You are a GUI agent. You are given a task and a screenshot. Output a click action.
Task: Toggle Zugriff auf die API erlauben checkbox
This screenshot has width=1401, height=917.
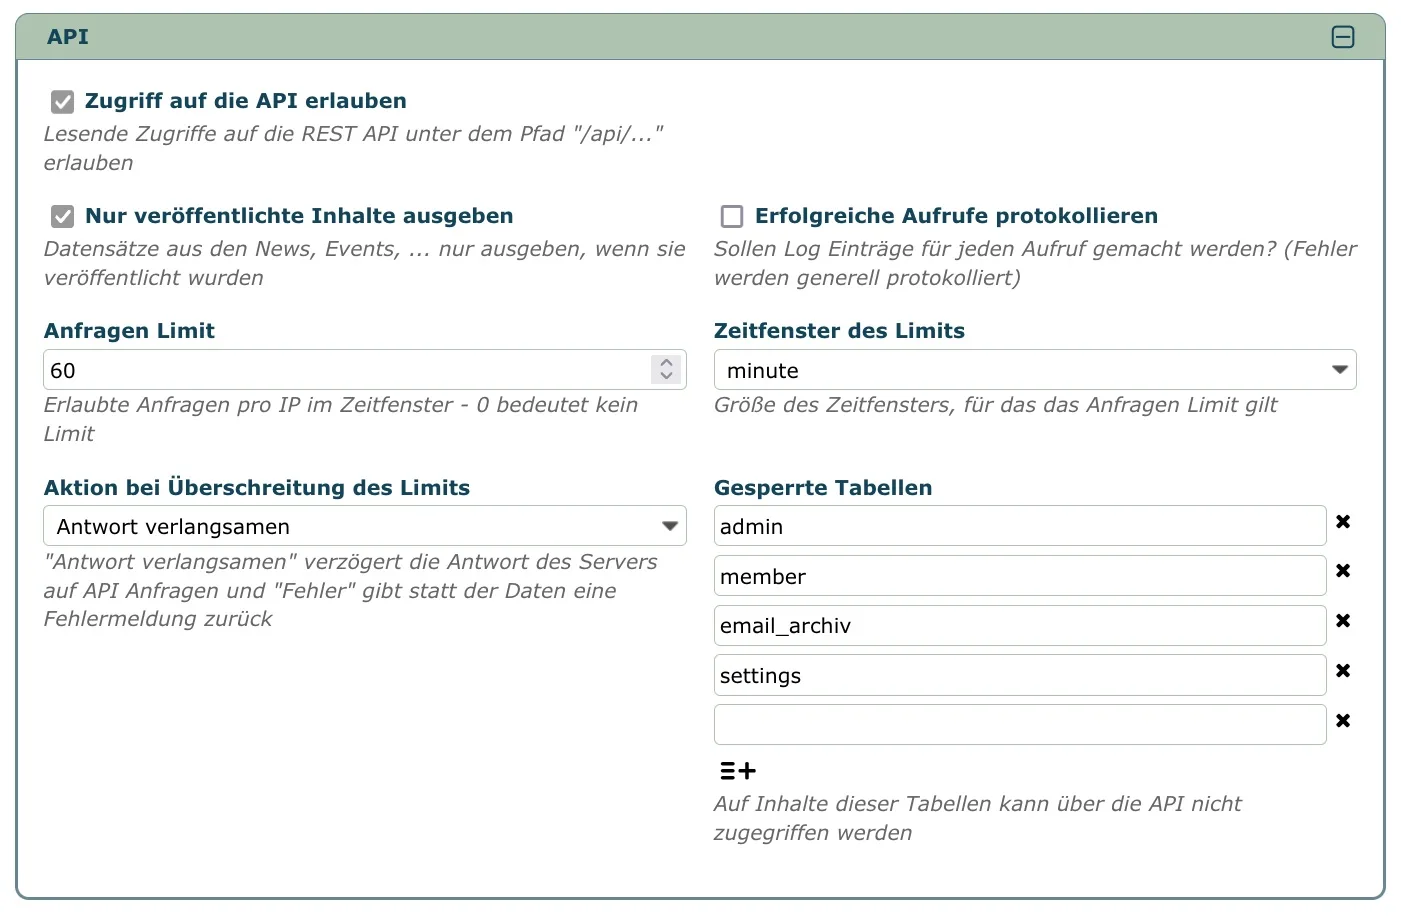point(63,101)
